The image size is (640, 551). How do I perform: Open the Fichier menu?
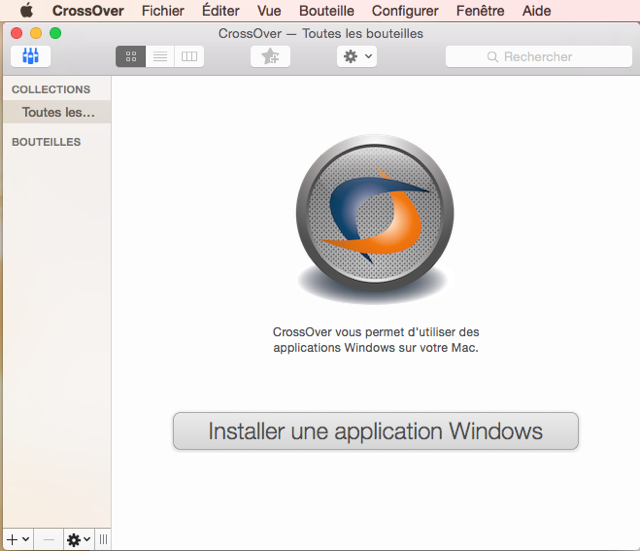click(163, 11)
